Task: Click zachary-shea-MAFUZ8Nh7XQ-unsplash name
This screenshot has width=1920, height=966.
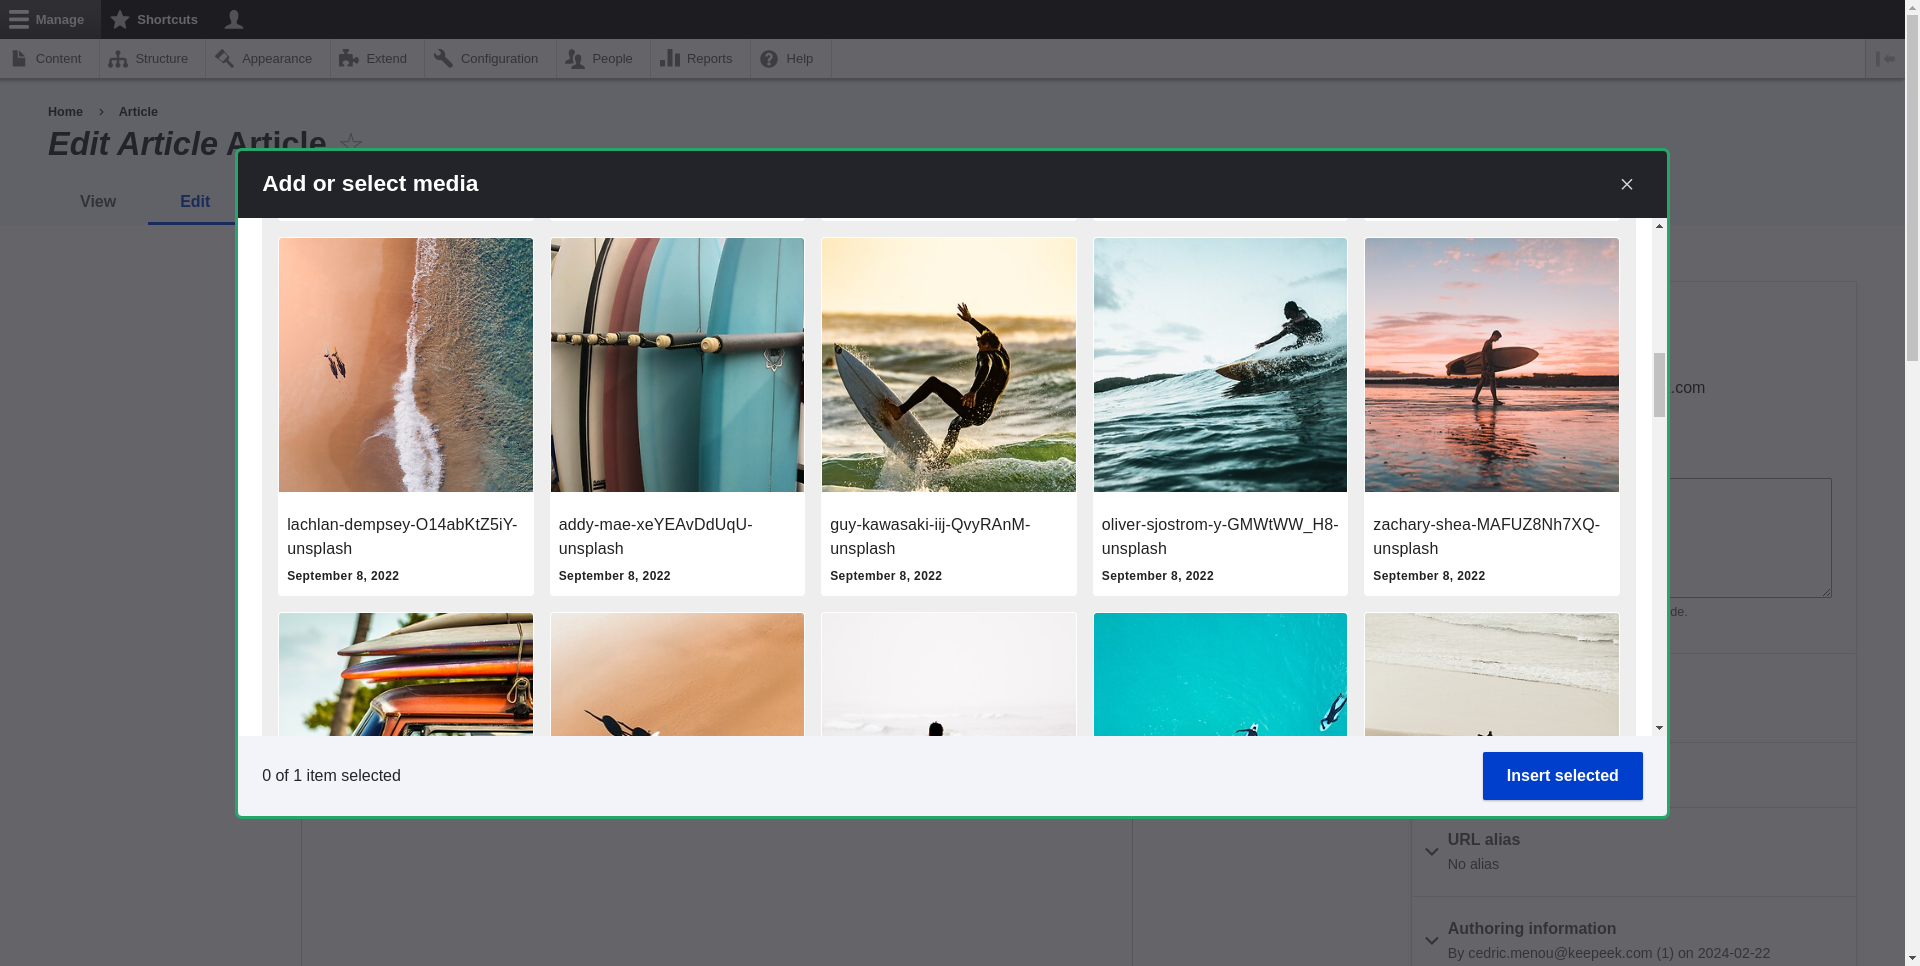Action: tap(1486, 536)
